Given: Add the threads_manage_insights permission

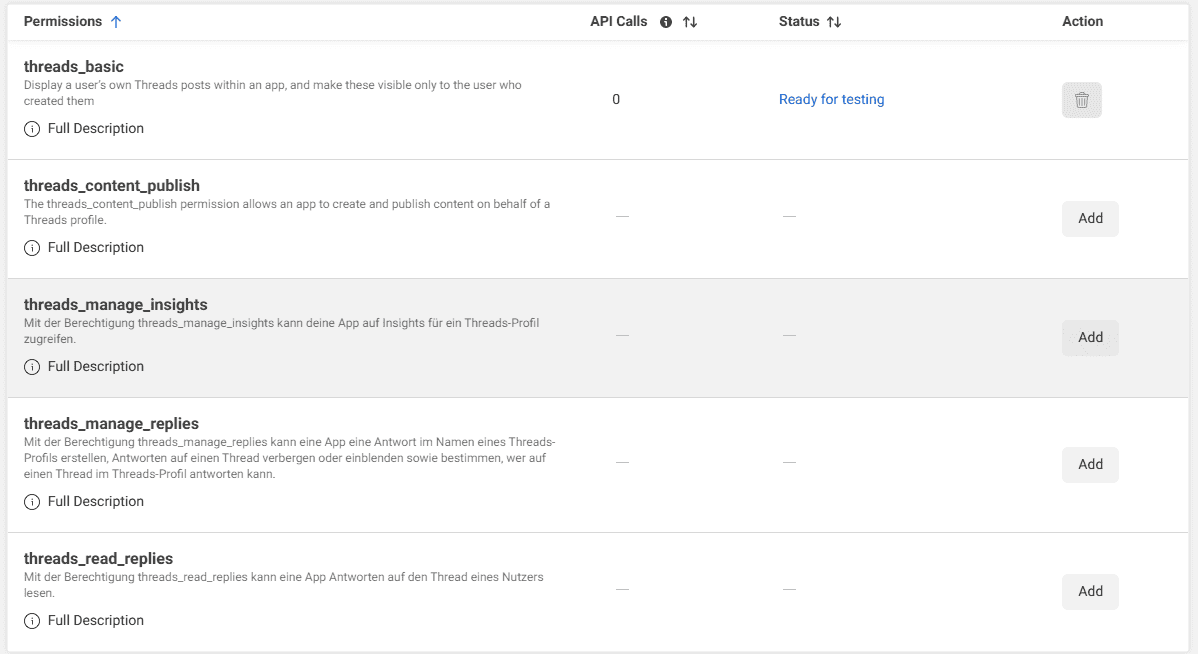Looking at the screenshot, I should pos(1090,337).
